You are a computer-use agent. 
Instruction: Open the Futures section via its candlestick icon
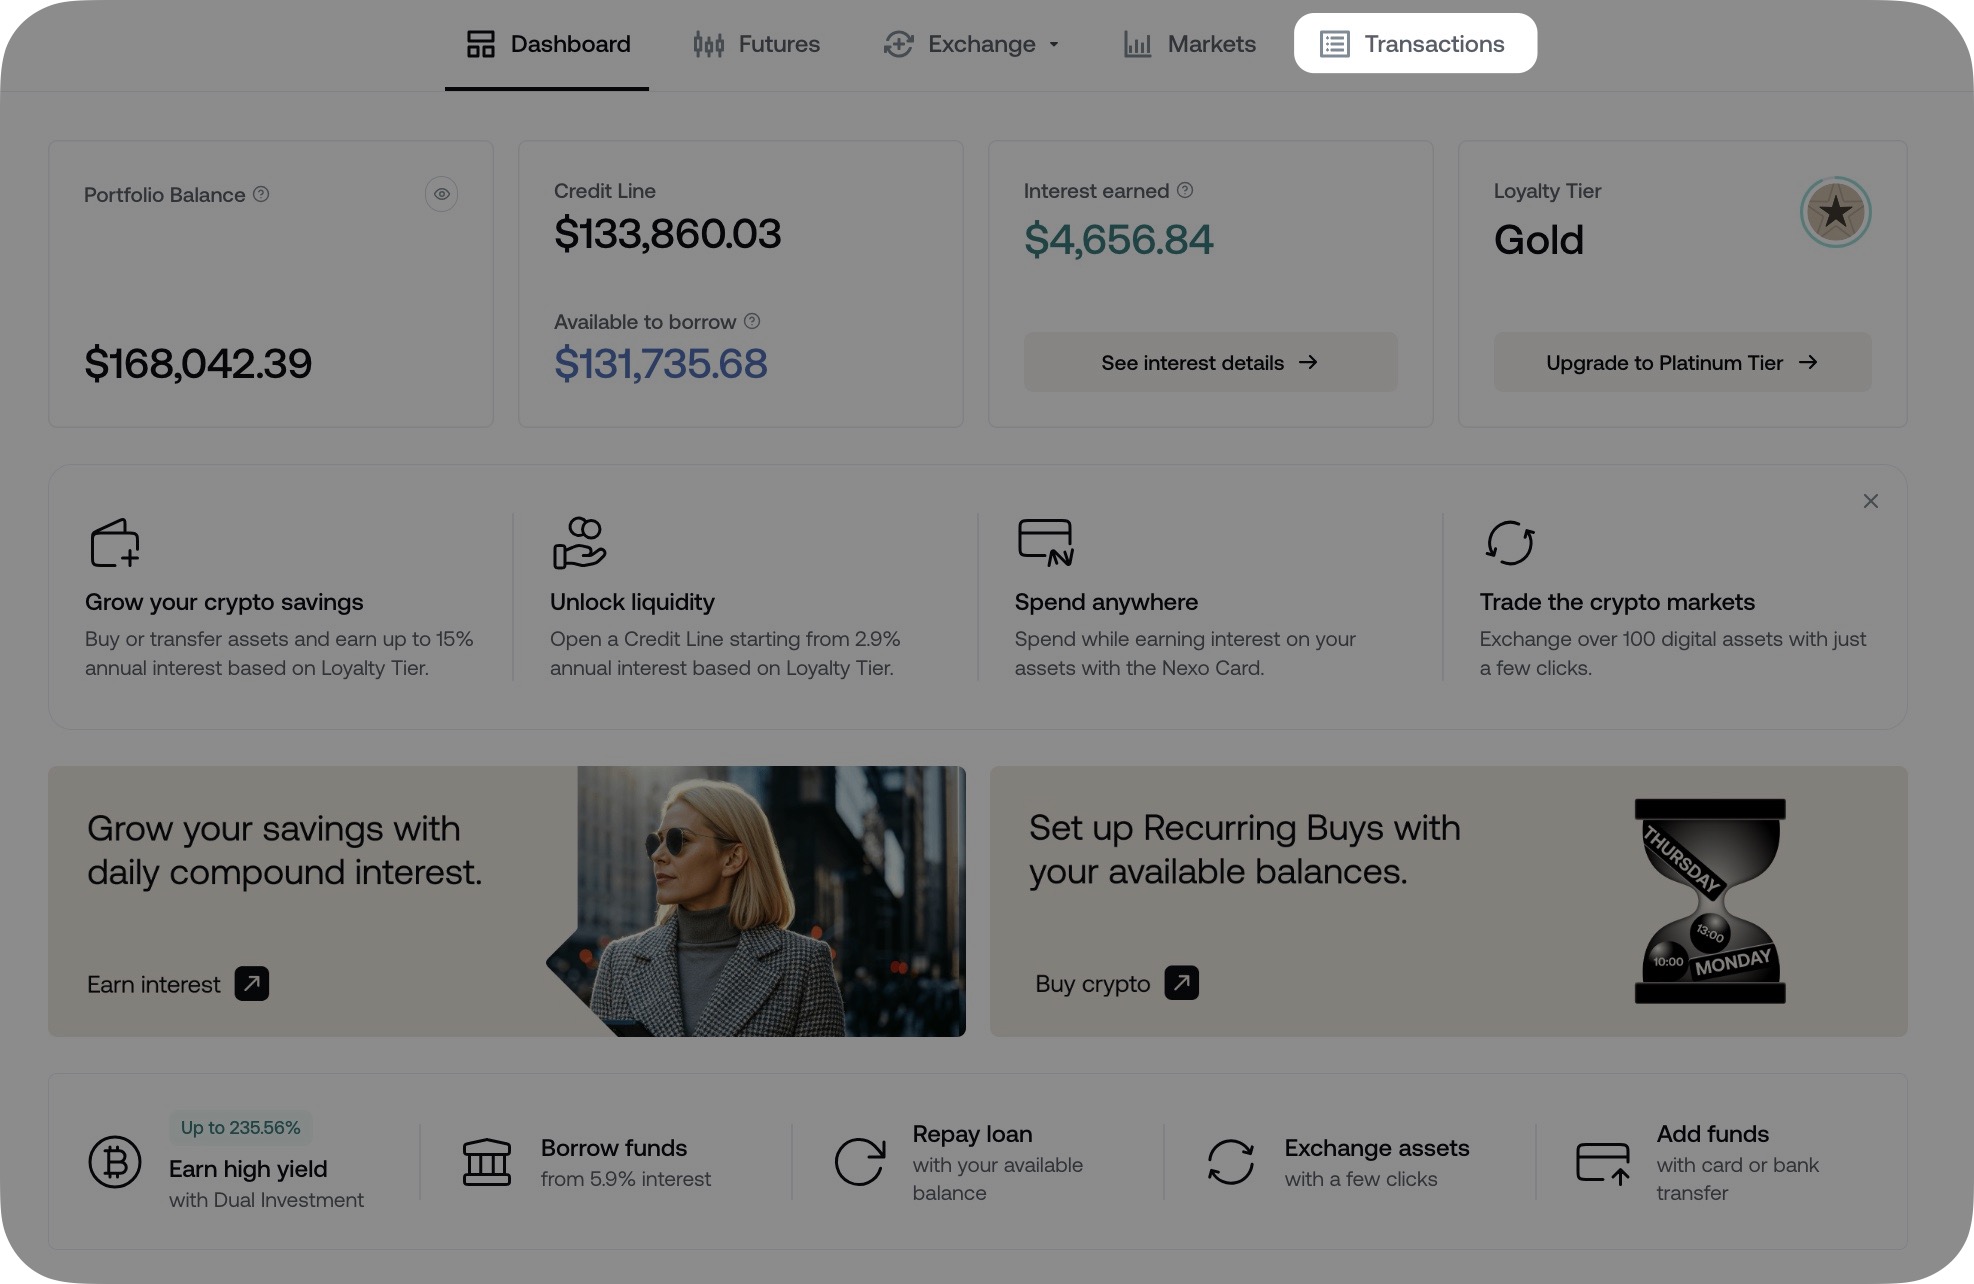coord(708,44)
